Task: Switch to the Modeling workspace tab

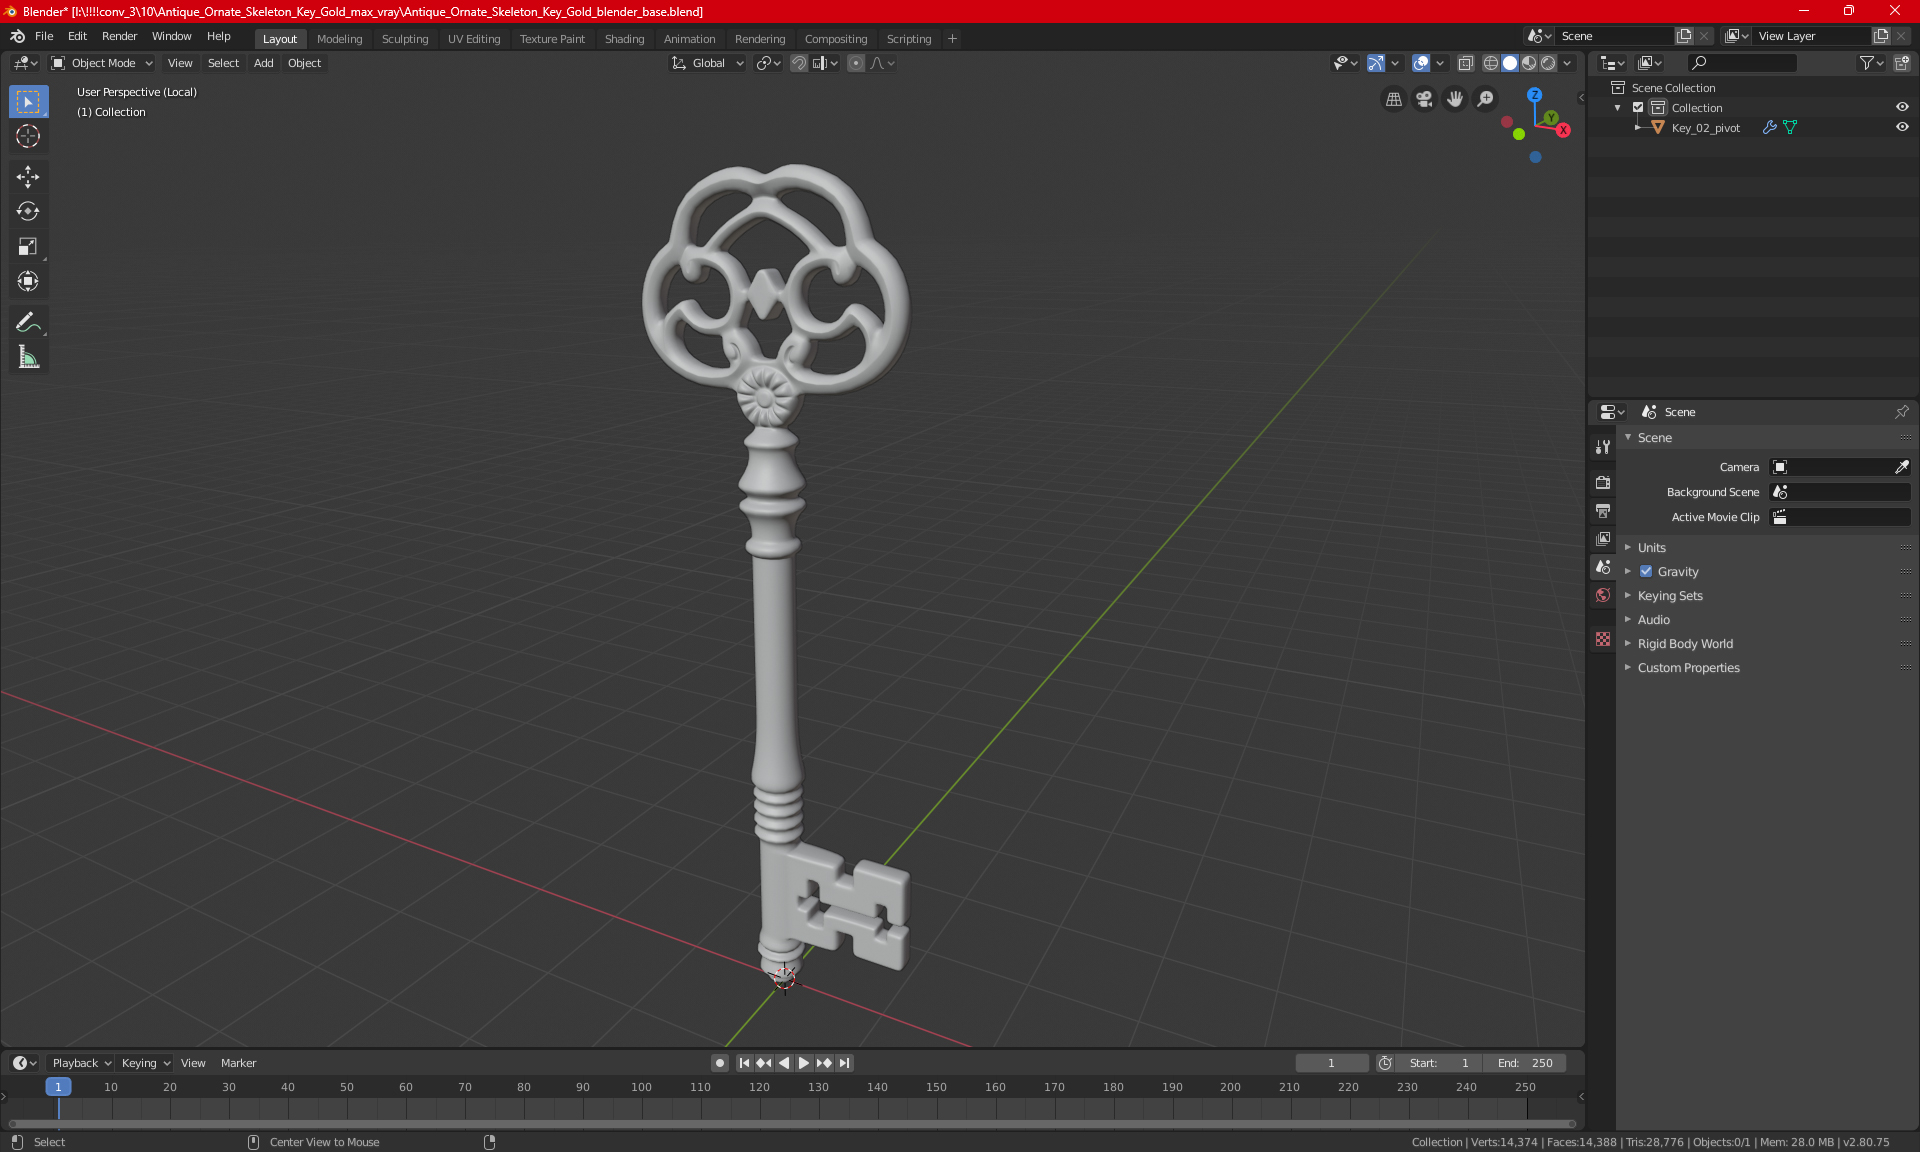Action: coord(339,39)
